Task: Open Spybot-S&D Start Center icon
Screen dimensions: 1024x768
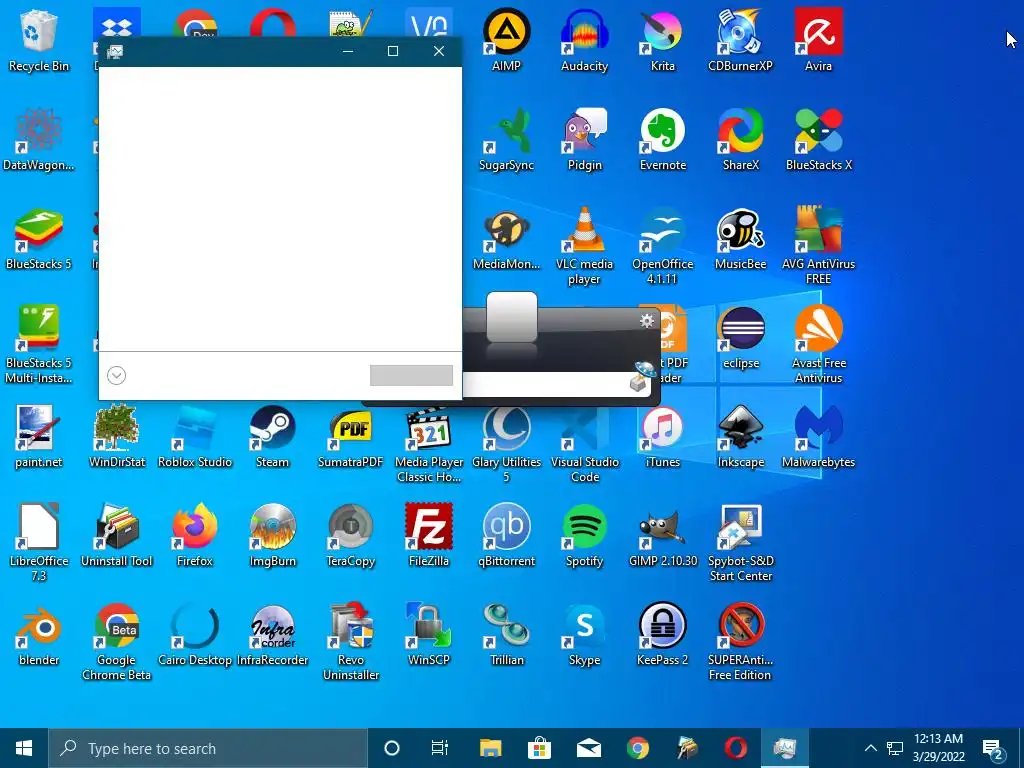Action: point(741,543)
